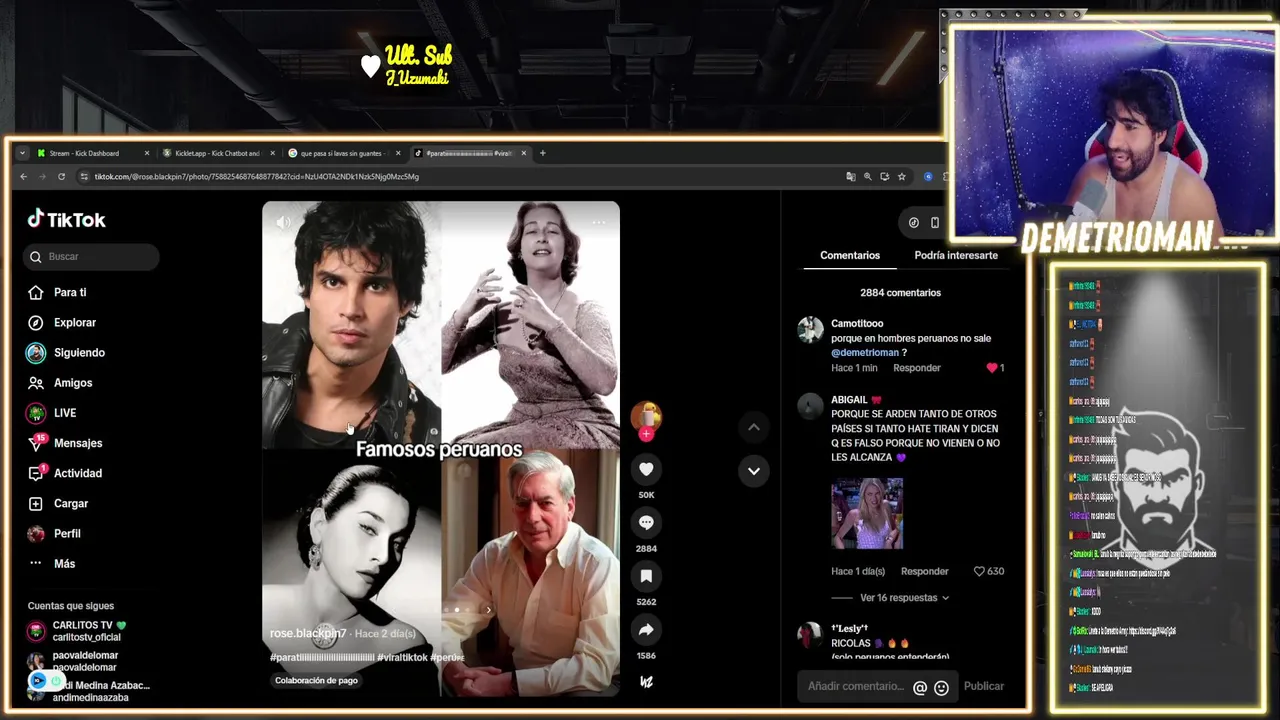Click the Añadir comentario field
Image resolution: width=1280 pixels, height=720 pixels.
[x=854, y=687]
